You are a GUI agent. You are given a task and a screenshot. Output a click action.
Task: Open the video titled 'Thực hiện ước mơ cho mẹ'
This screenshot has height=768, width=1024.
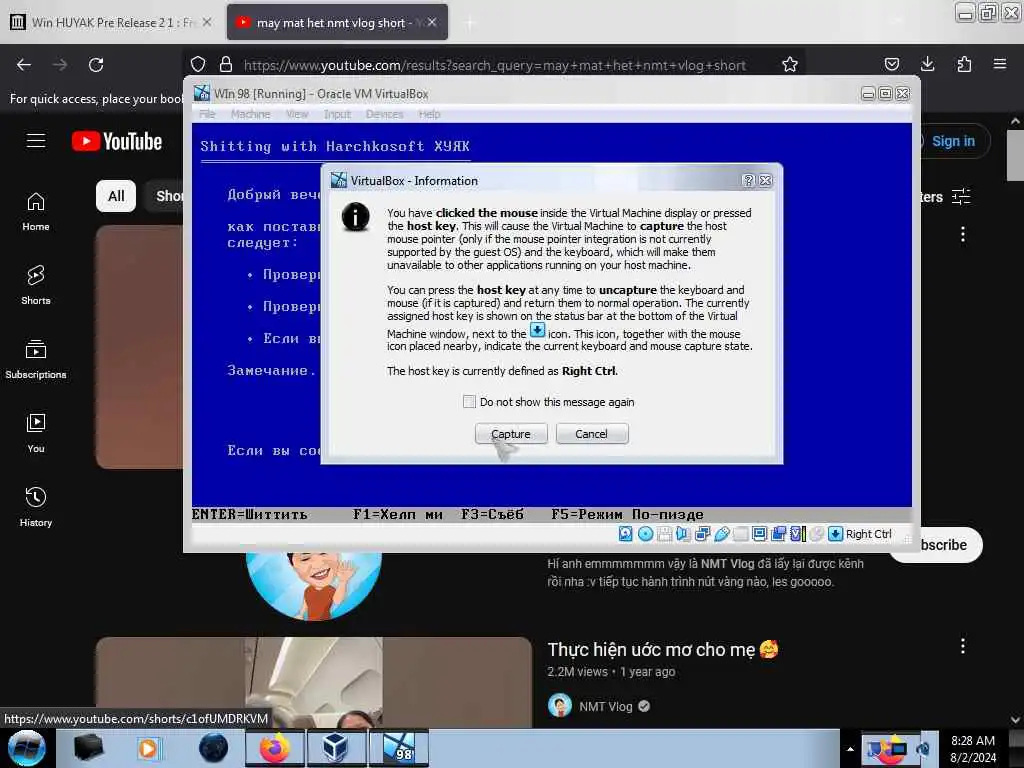pos(663,650)
